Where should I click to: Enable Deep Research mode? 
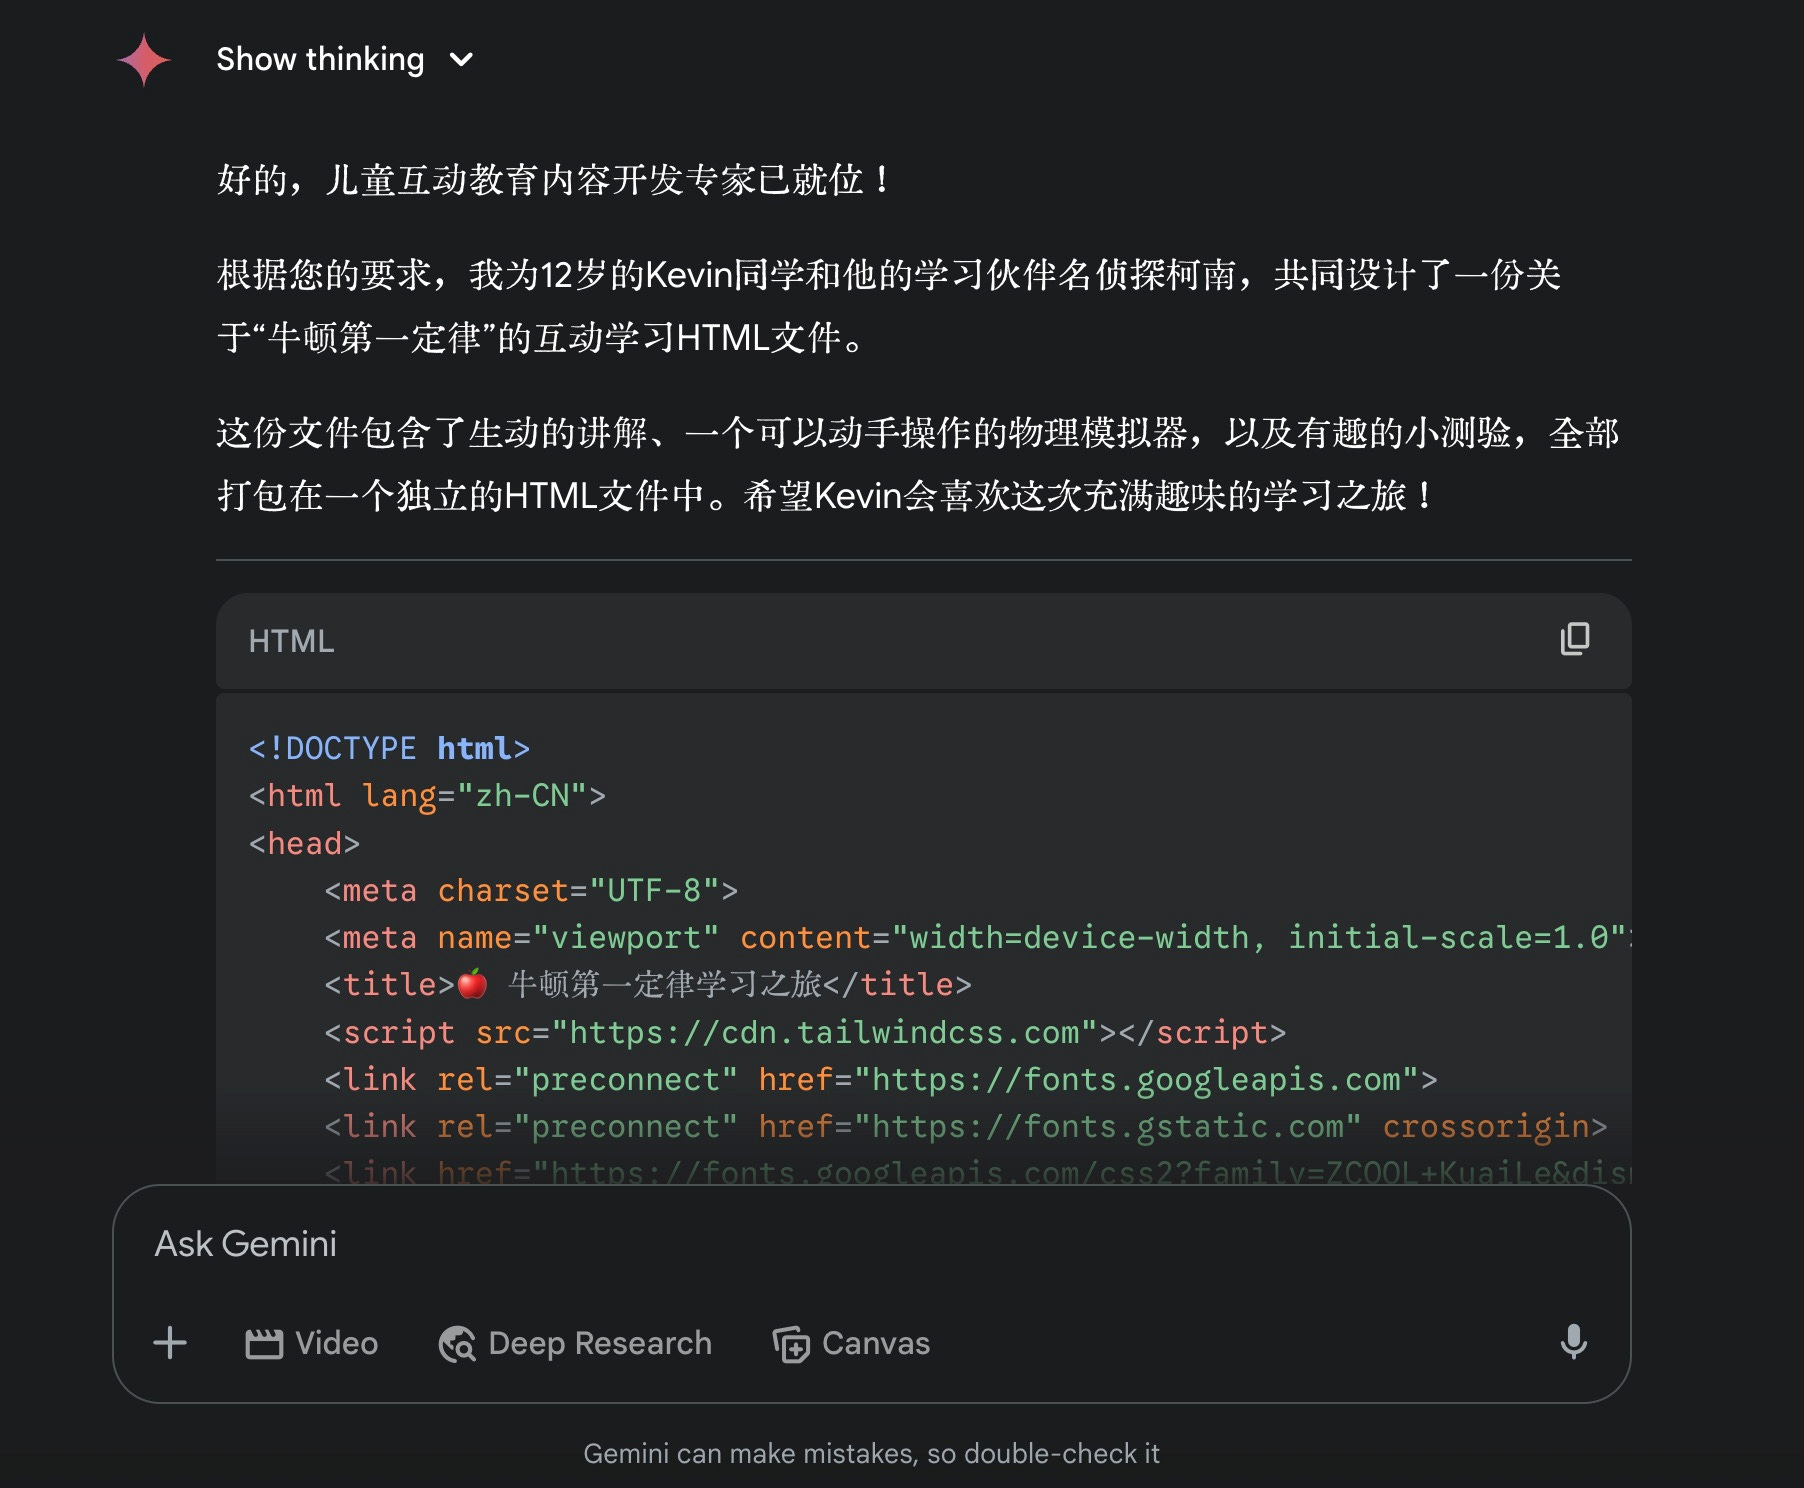(575, 1343)
